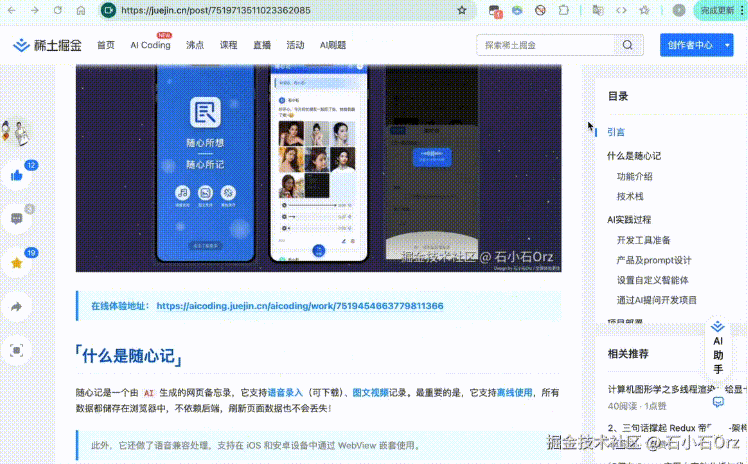The width and height of the screenshot is (748, 464).
Task: Jump to 通过AI提问开发项目 in contents
Action: tap(656, 300)
